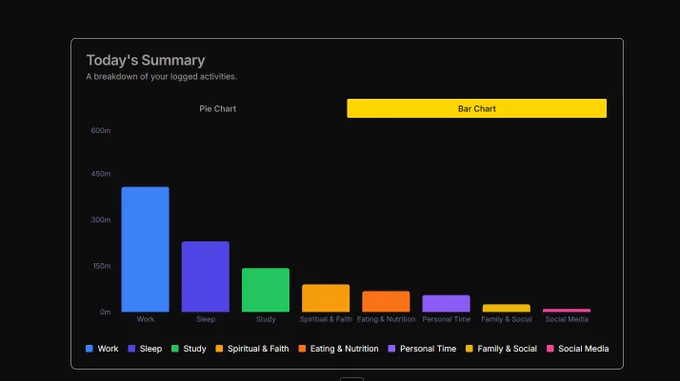Click the indigo Sleep bar
Screen dimensions: 680x381
(206, 277)
